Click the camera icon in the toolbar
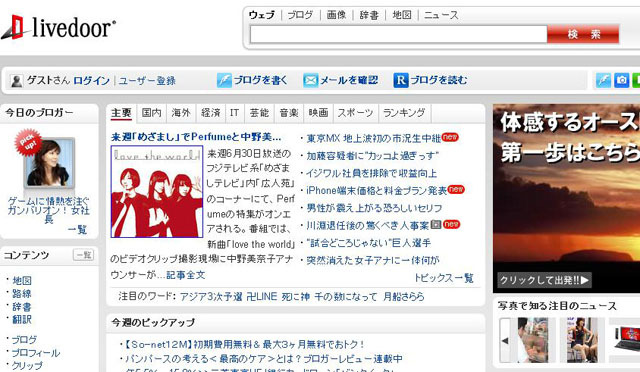 pos(621,80)
